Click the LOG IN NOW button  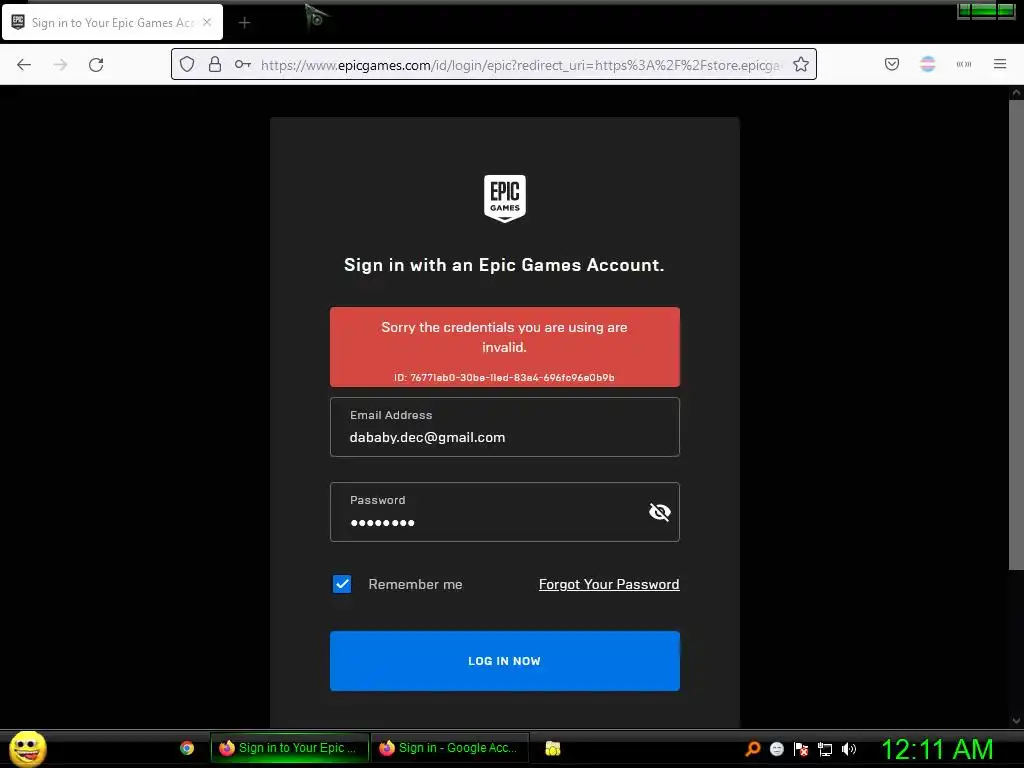(505, 661)
